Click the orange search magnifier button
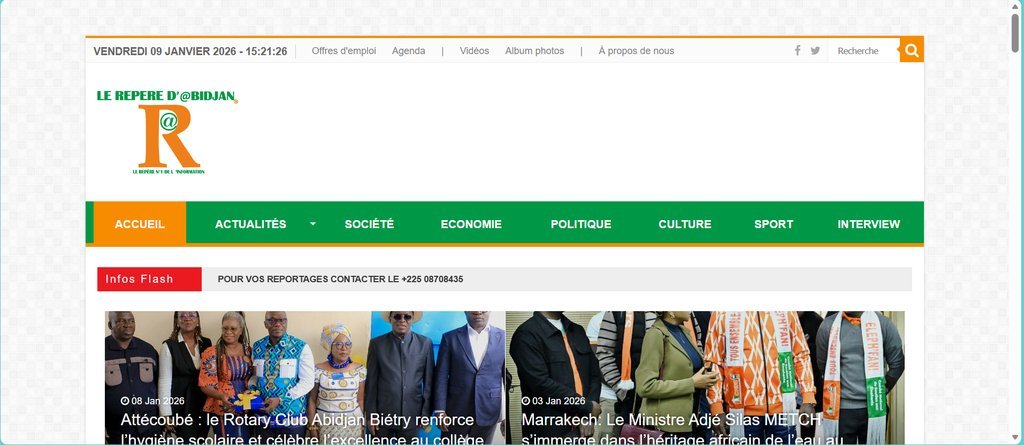Image resolution: width=1024 pixels, height=445 pixels. tap(912, 50)
